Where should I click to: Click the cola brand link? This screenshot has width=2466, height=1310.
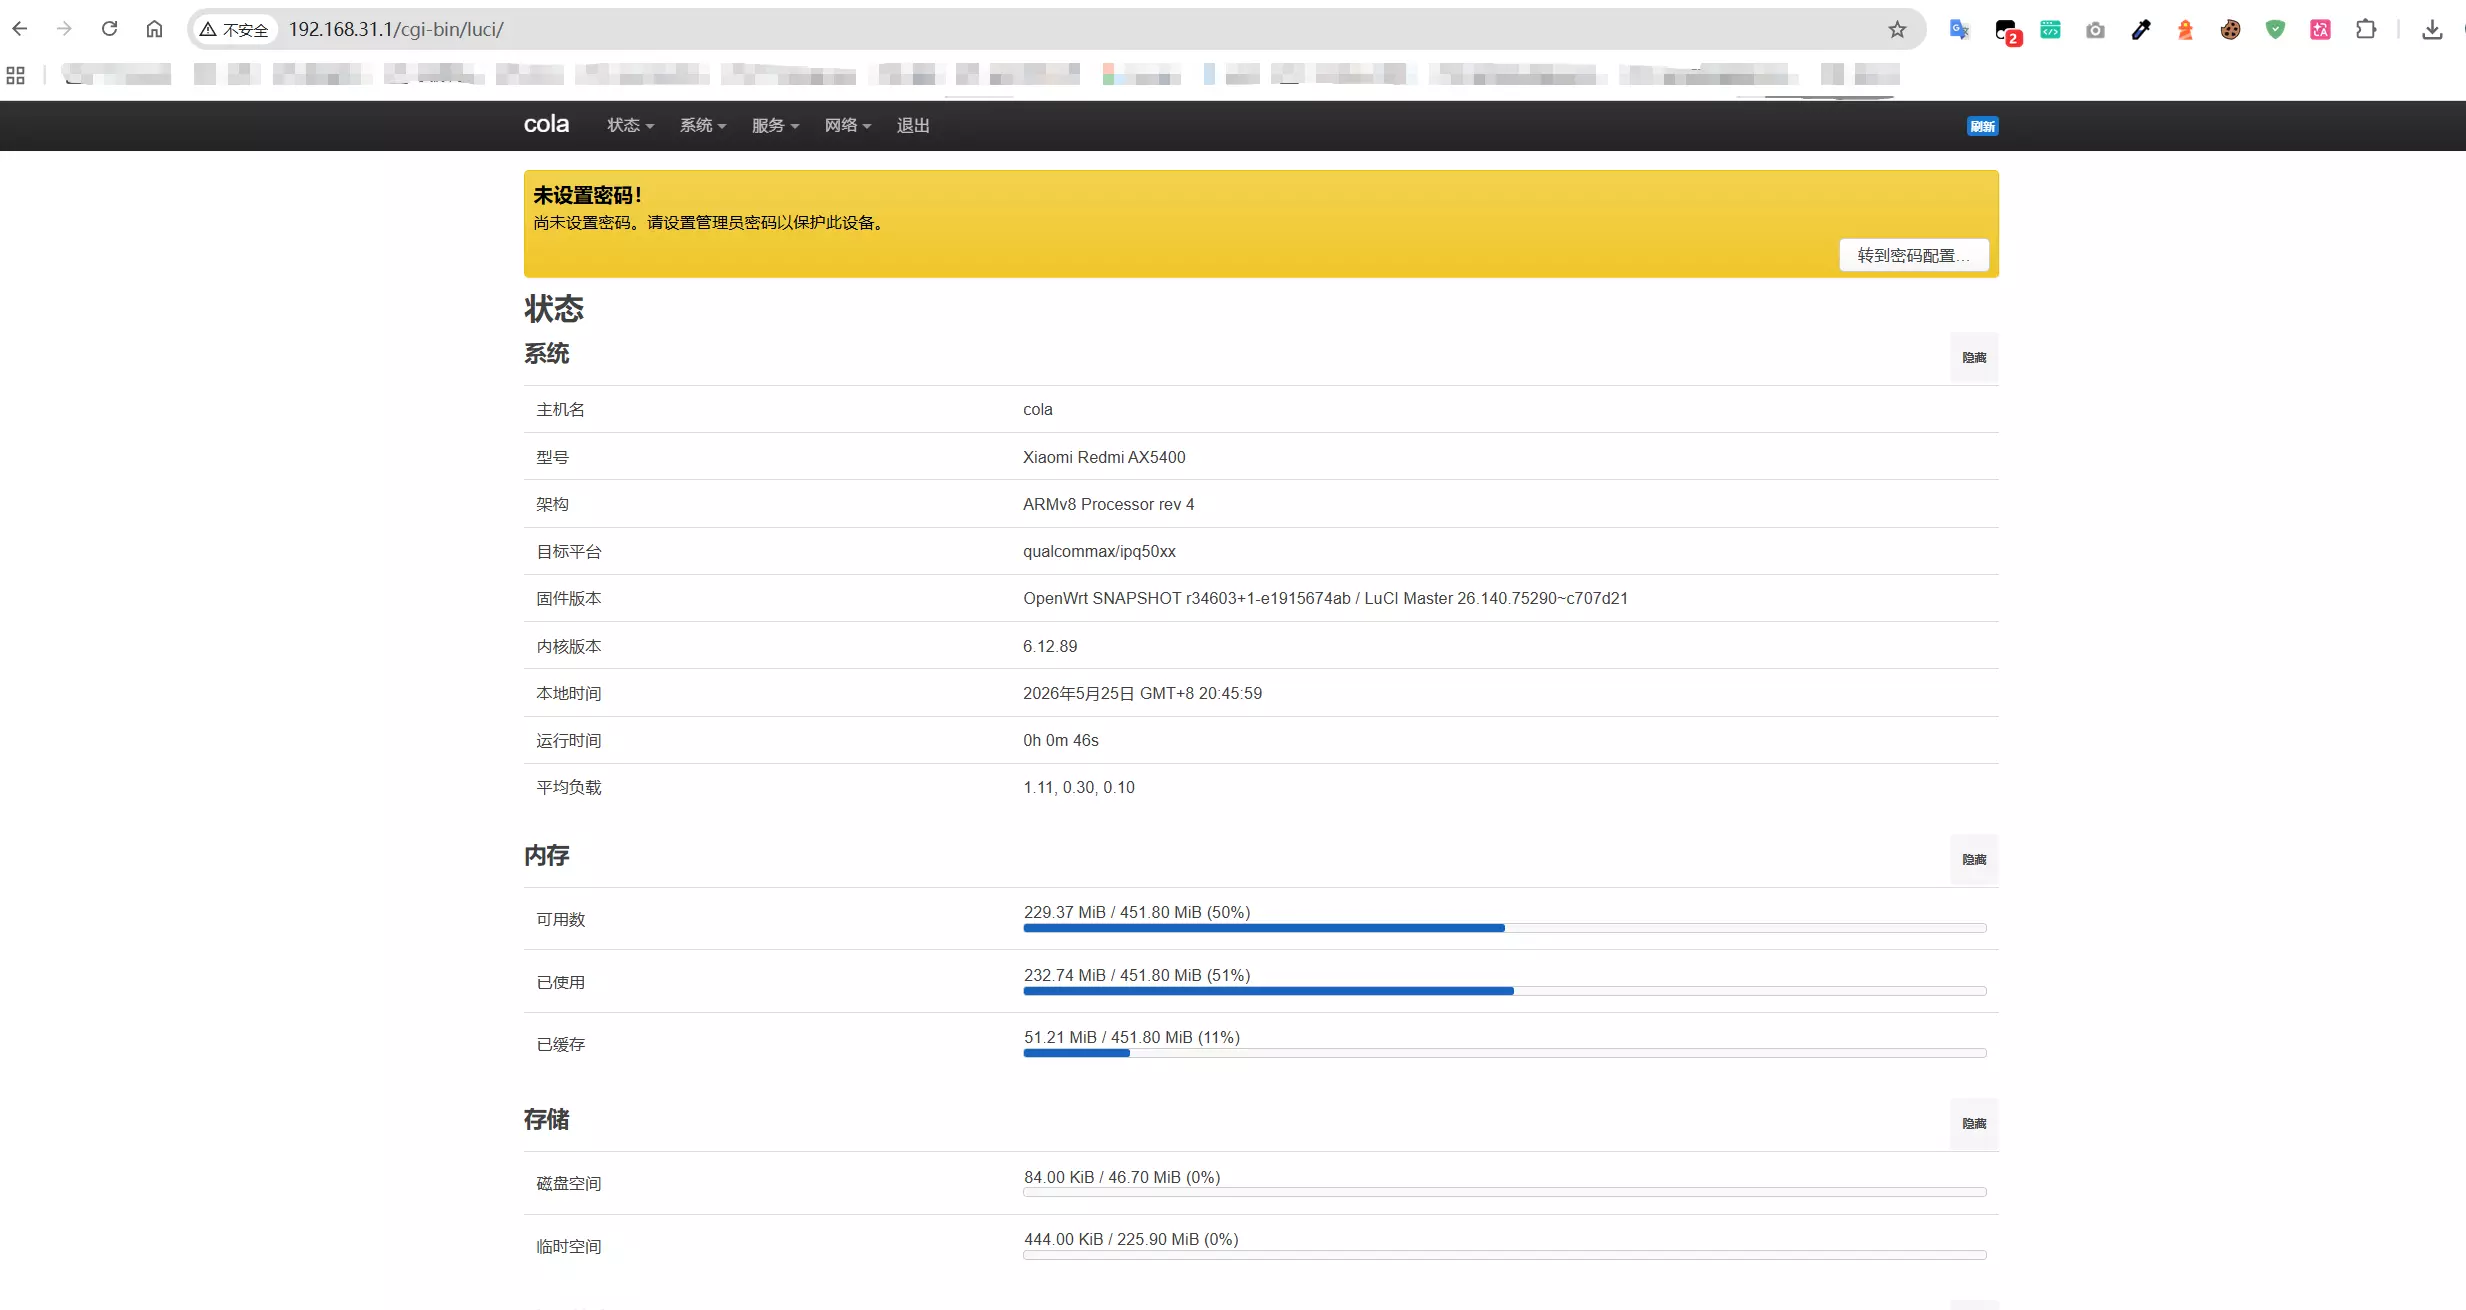point(546,124)
